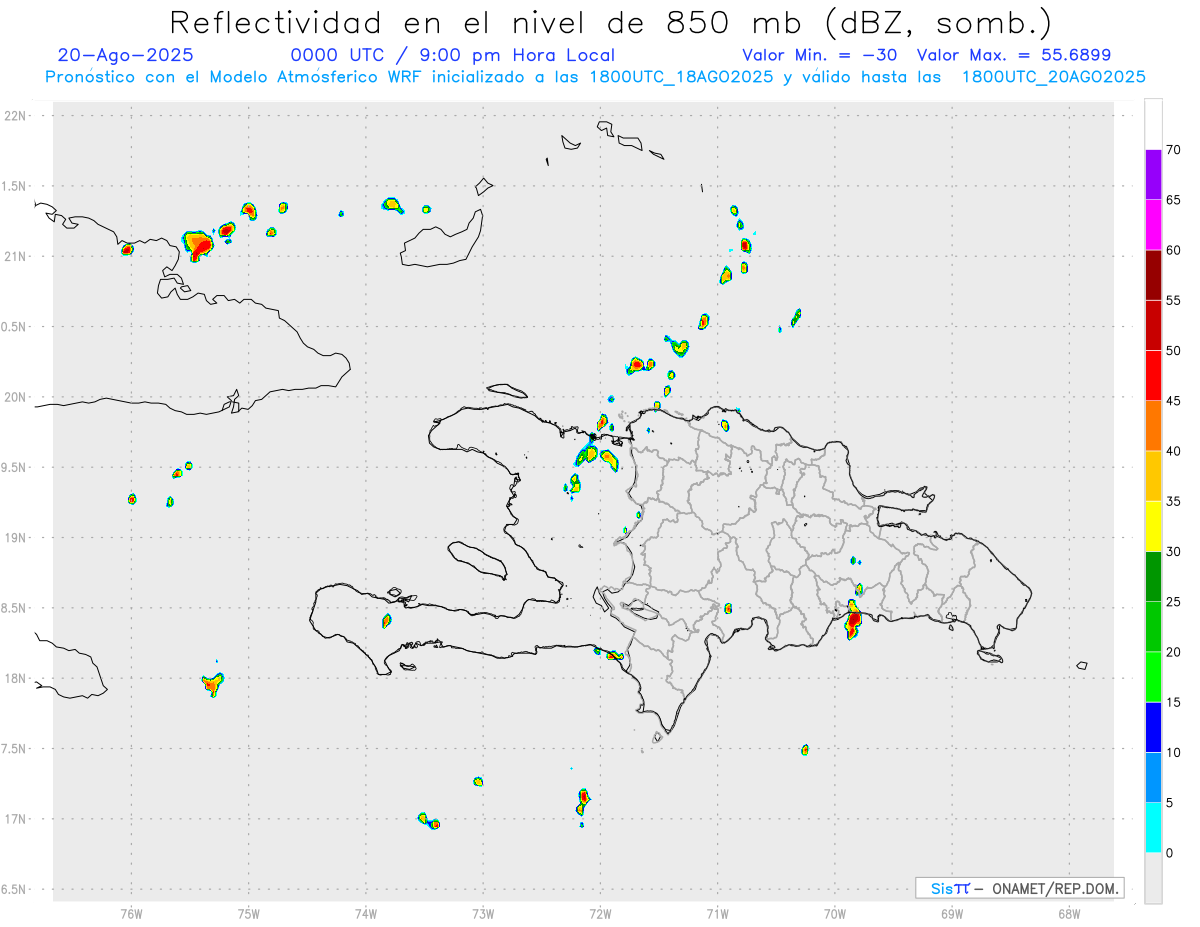The image size is (1200, 927).
Task: Pick the cyan 0-5 dBZ colorbar segment
Action: click(1153, 828)
